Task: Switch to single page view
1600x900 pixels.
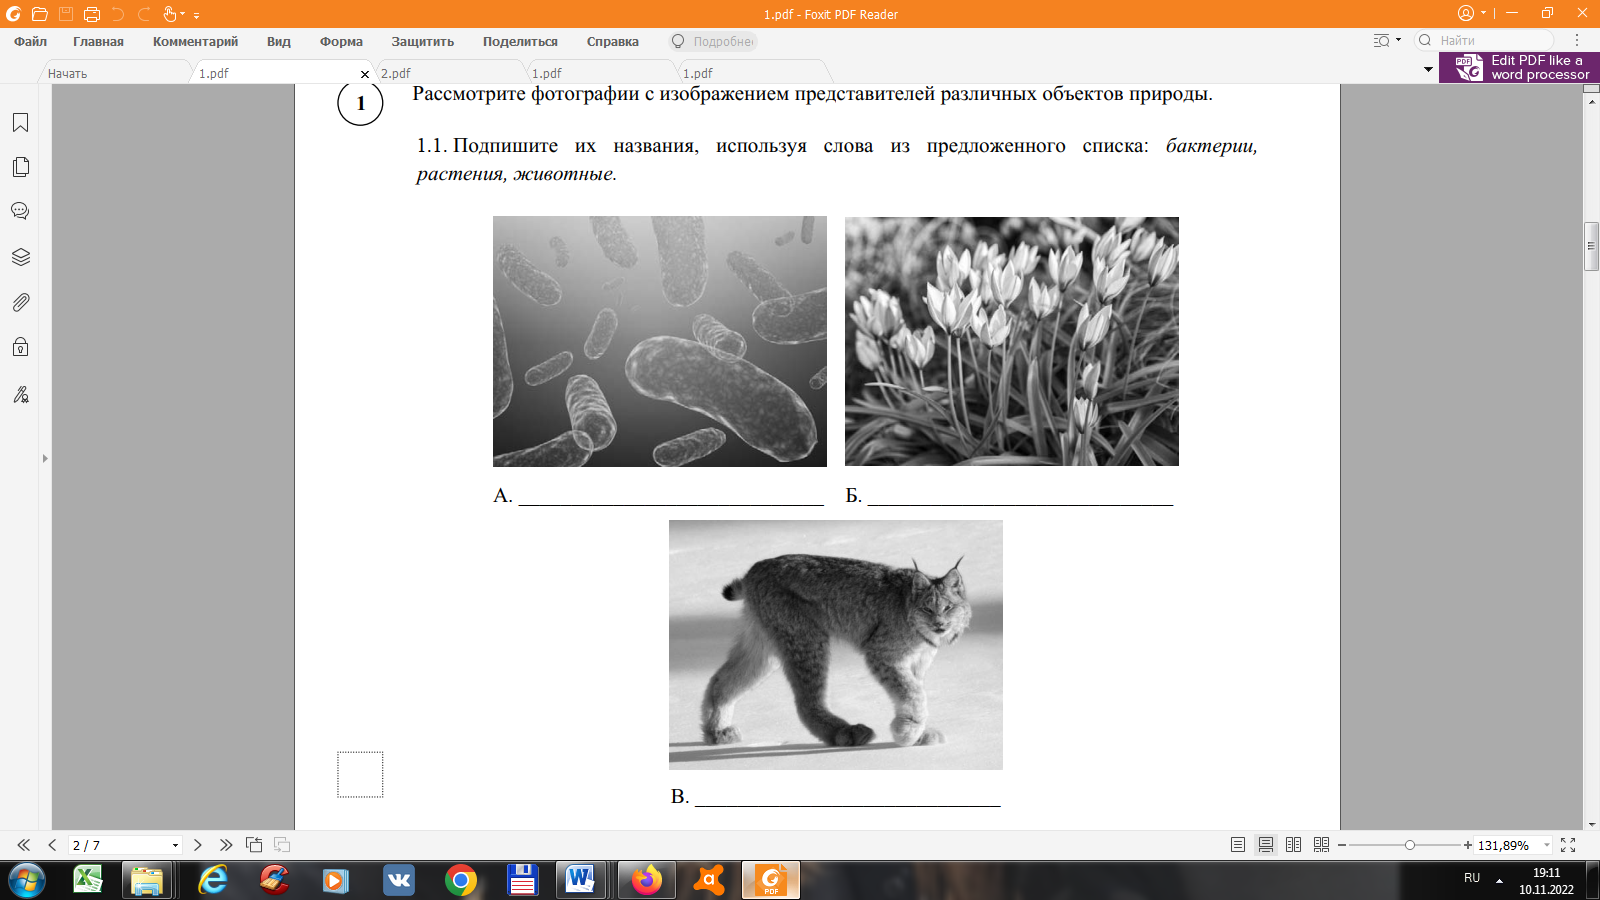Action: (x=1238, y=845)
